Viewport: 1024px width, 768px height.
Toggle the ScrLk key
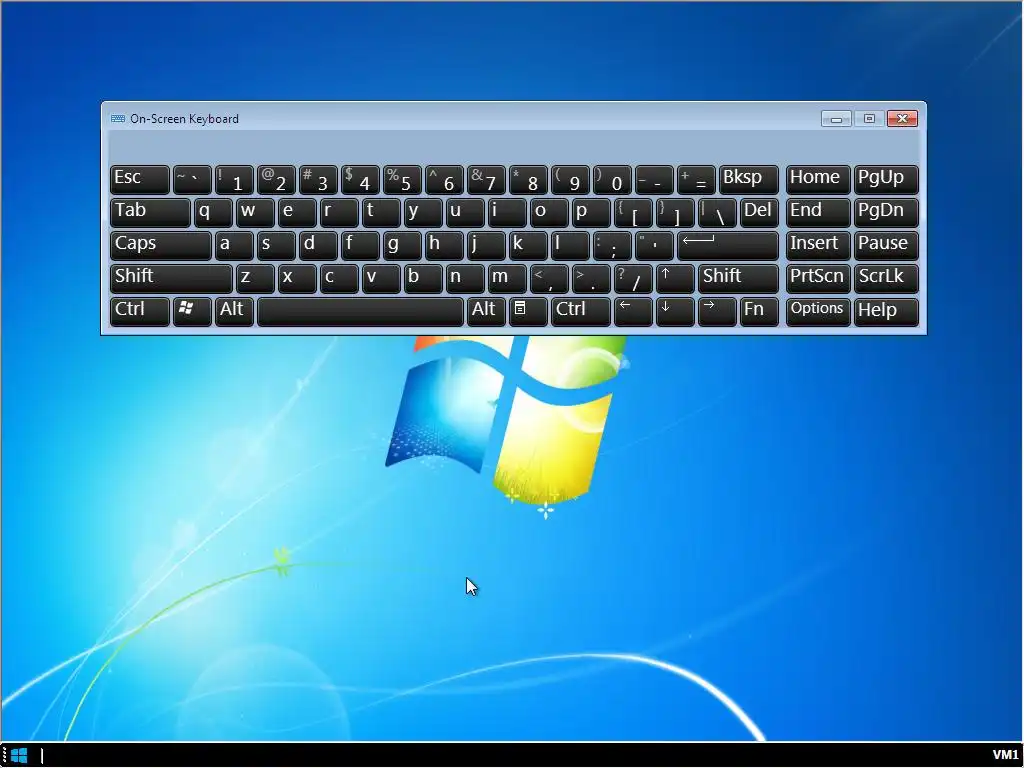886,279
